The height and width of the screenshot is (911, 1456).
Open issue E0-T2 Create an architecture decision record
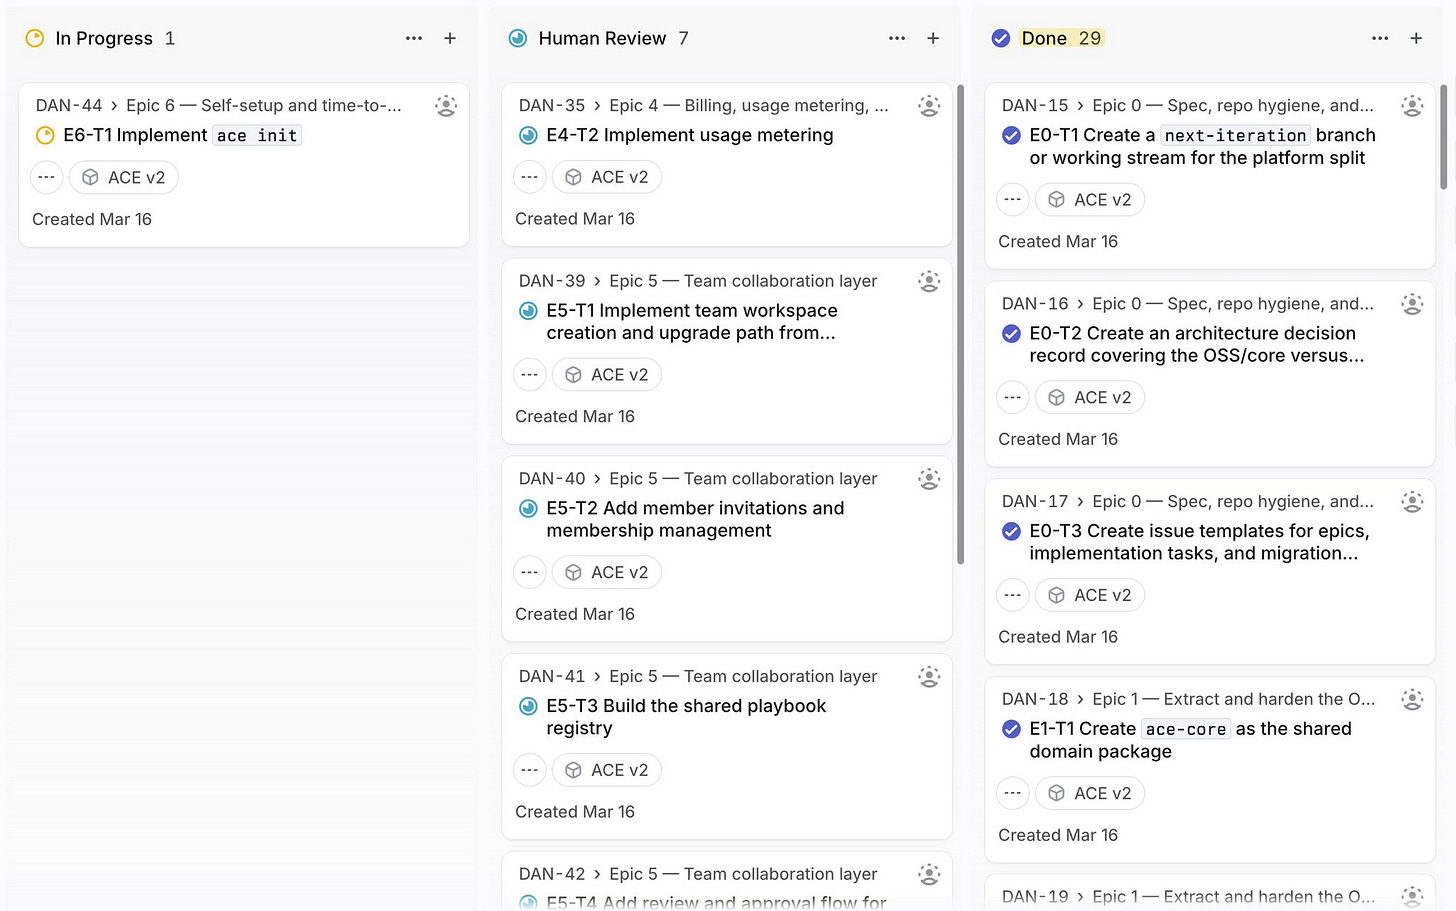click(1197, 345)
